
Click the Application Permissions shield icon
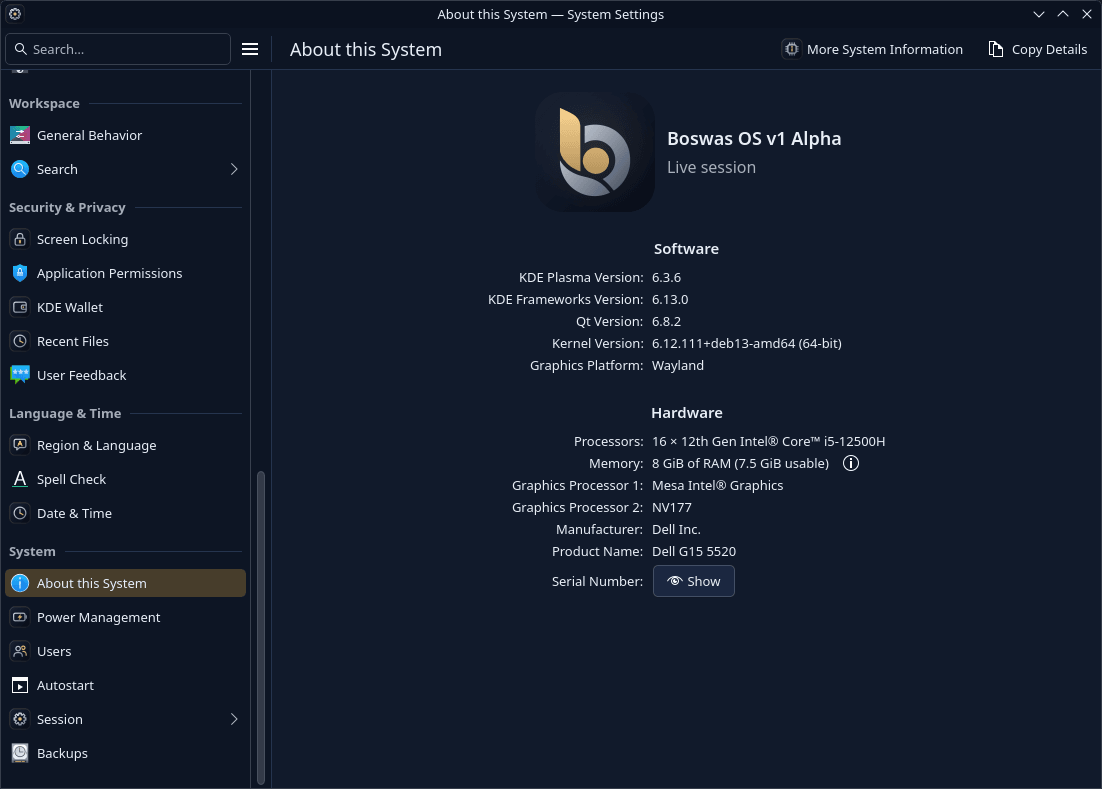coord(20,273)
